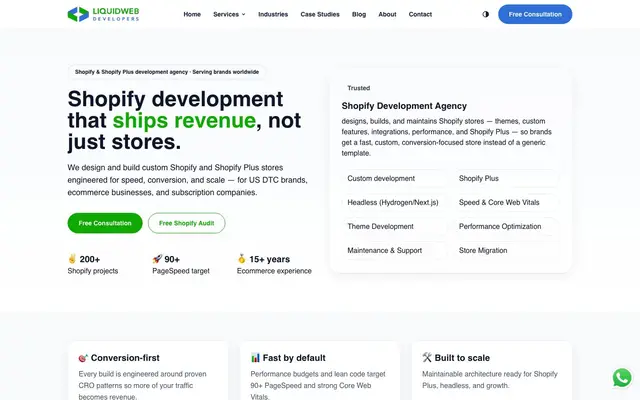640x400 pixels.
Task: Select the Speed & Core Web Vitals chip
Action: coord(506,202)
